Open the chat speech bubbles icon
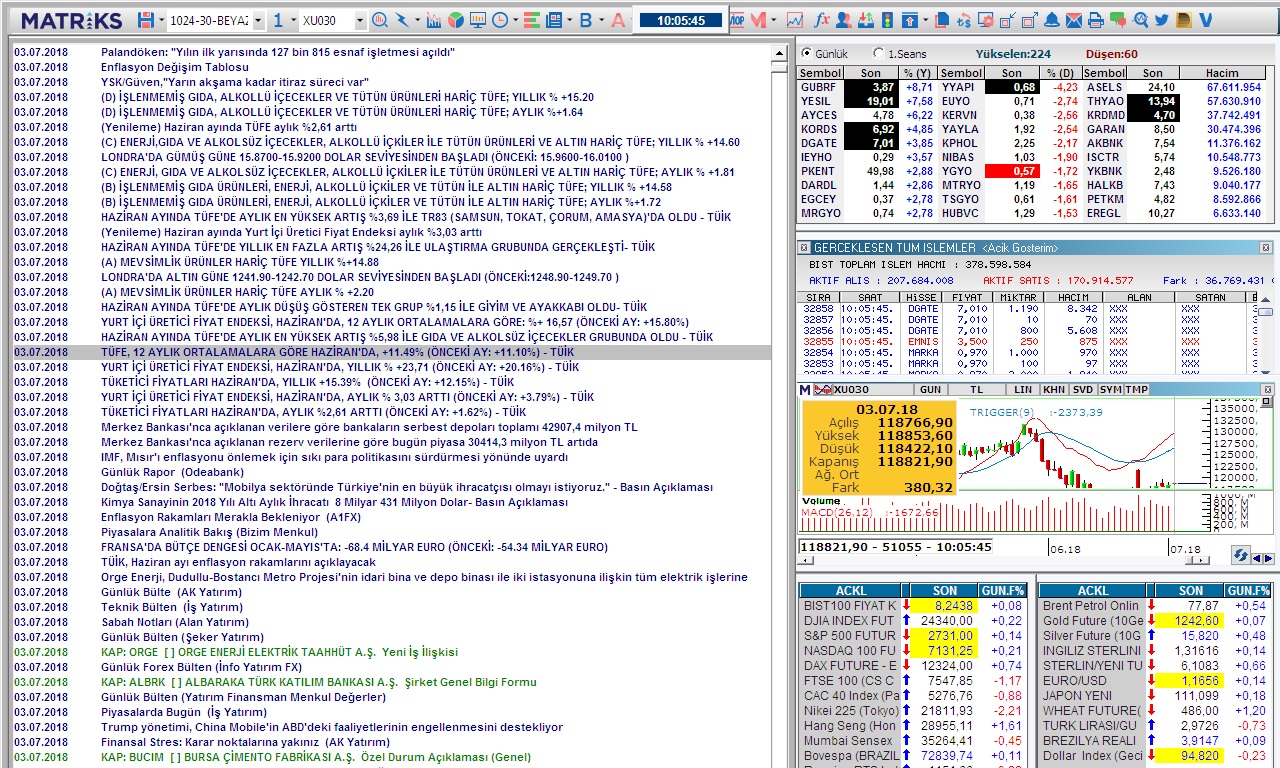This screenshot has height=768, width=1280. coord(1117,20)
